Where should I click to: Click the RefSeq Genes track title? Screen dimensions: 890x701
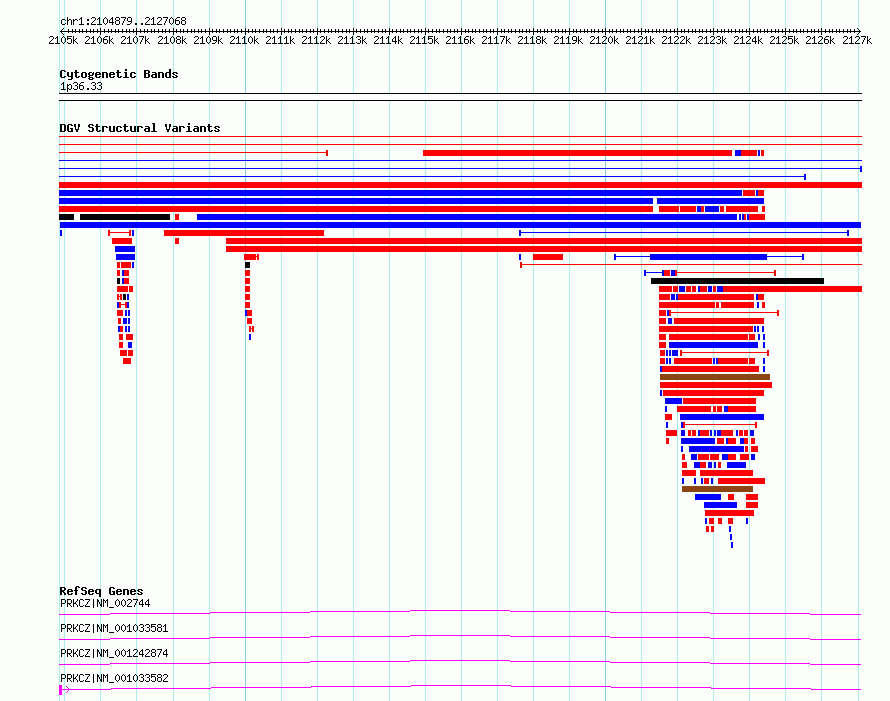click(x=101, y=591)
